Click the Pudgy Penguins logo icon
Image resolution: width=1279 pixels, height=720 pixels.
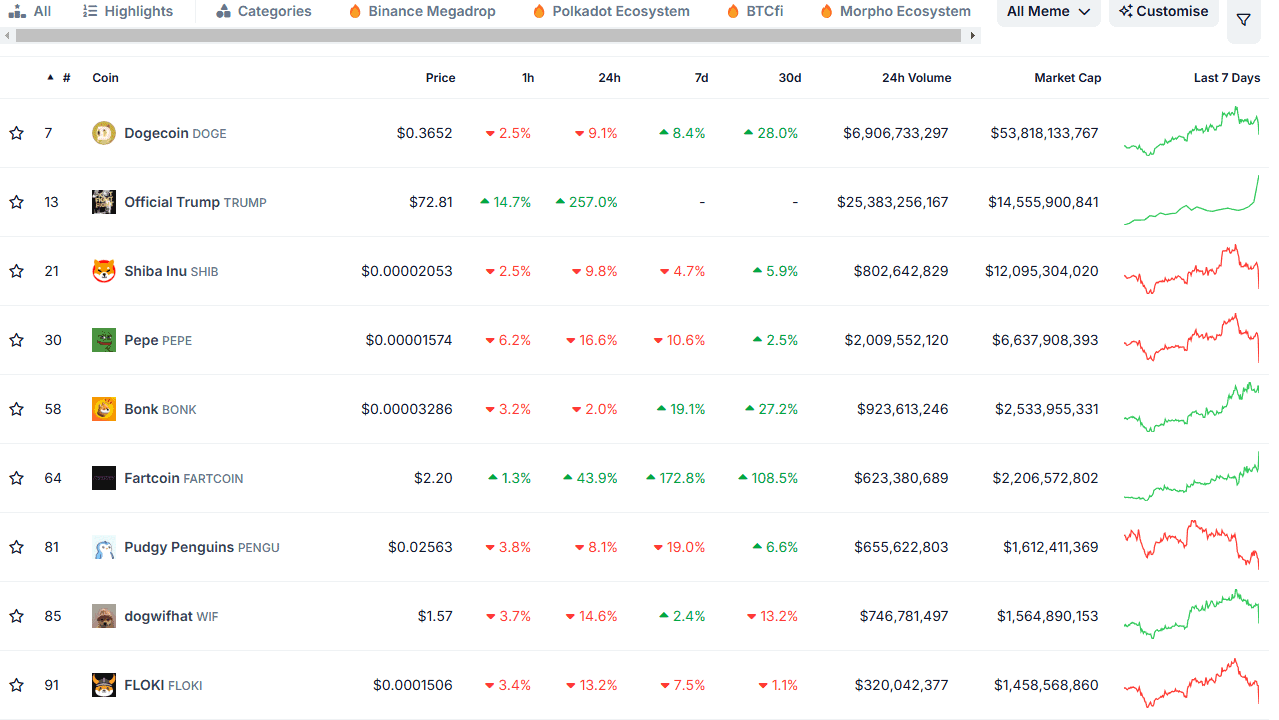pos(104,547)
